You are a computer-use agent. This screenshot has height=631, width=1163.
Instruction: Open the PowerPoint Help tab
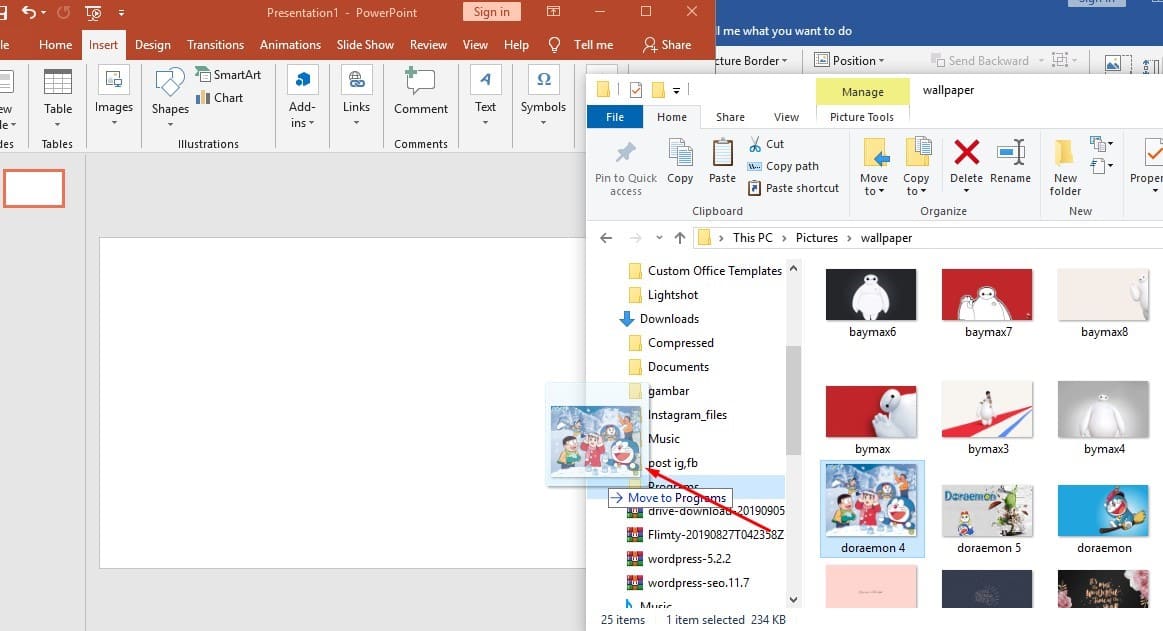516,44
